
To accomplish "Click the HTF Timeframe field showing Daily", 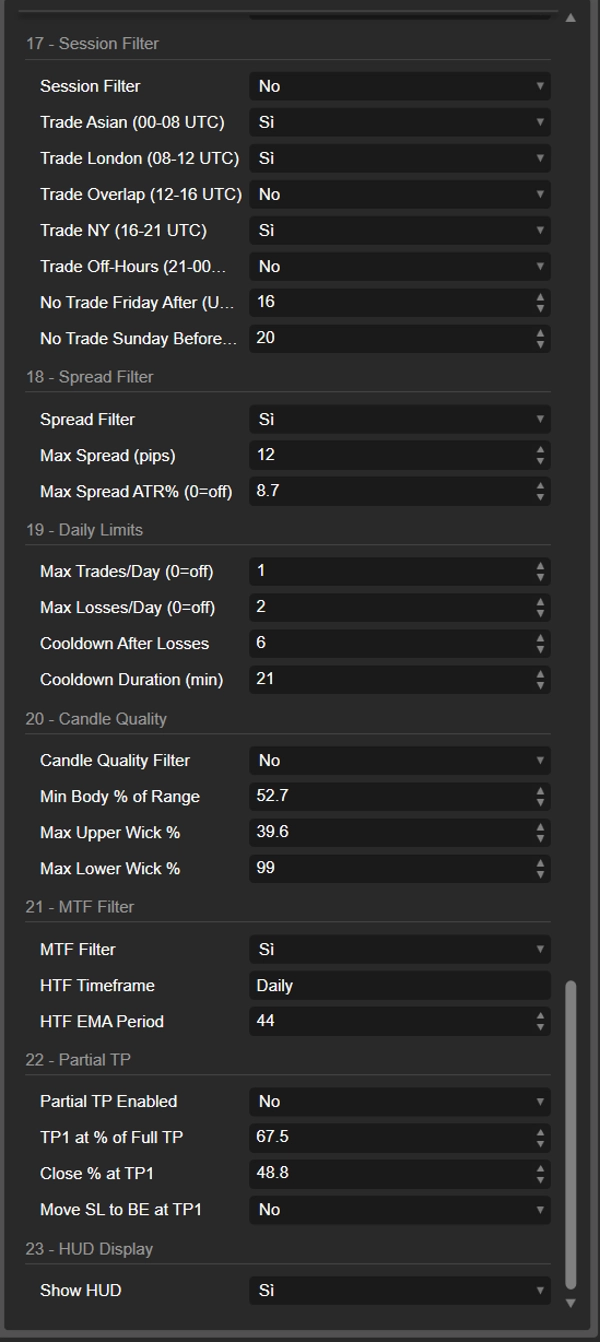I will click(399, 985).
